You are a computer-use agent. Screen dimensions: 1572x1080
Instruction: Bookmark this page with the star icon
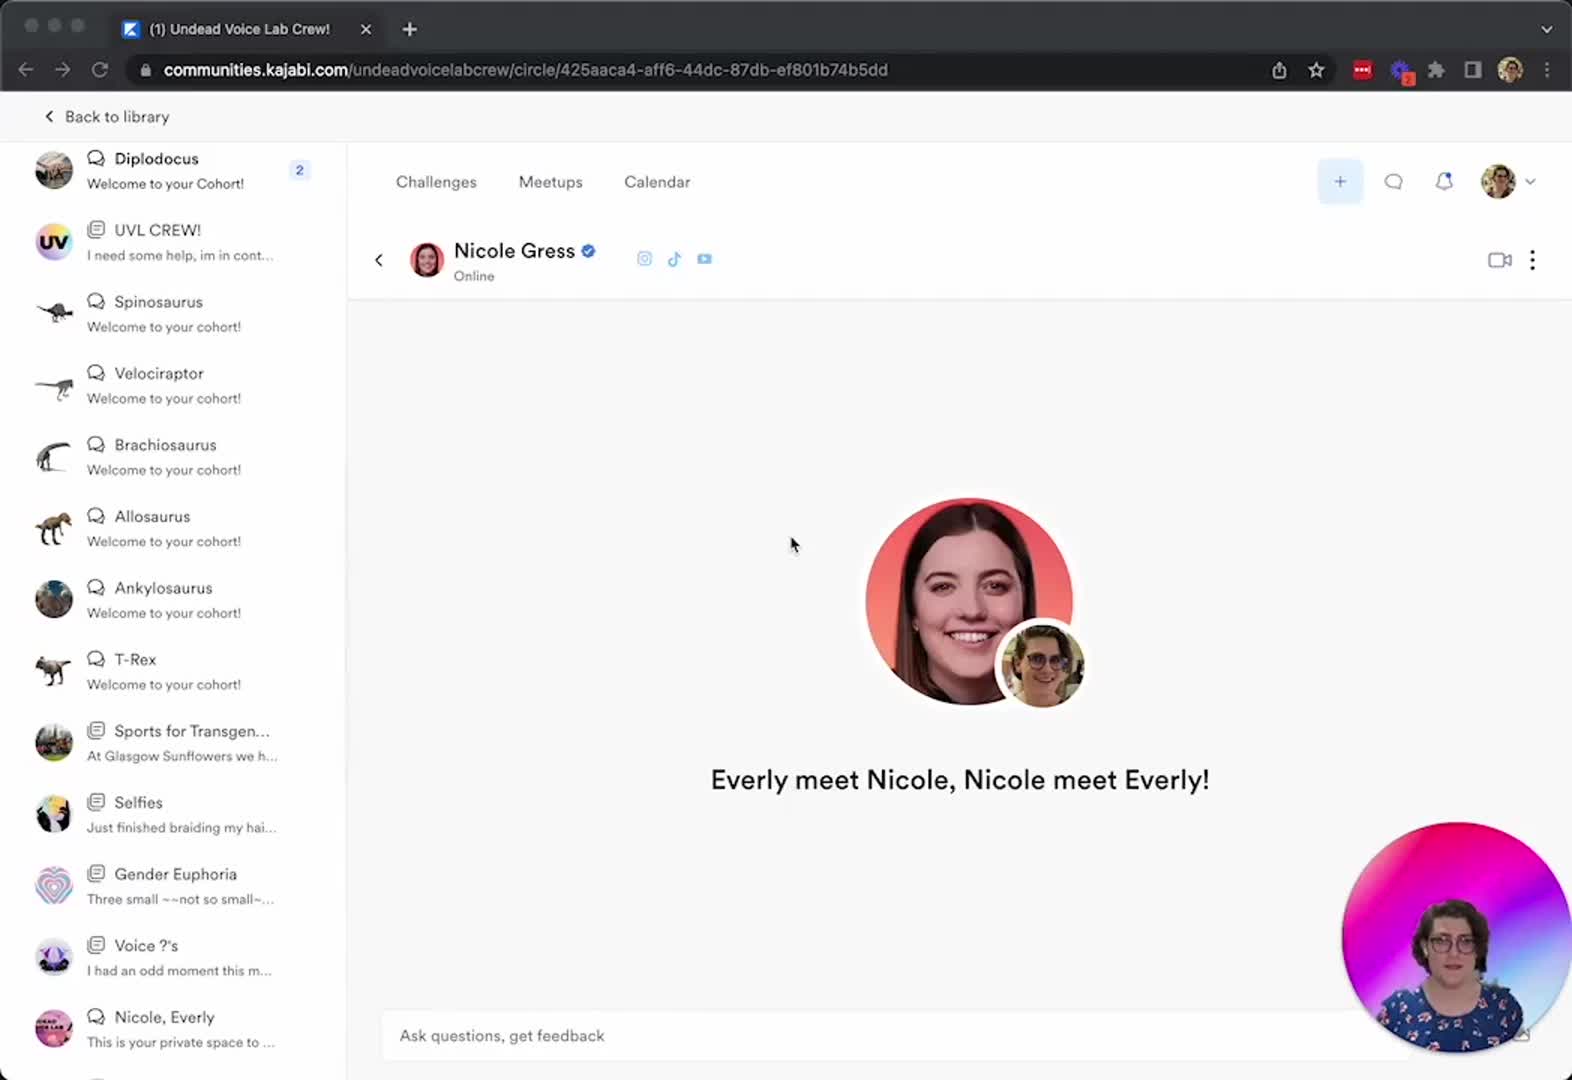[1316, 70]
